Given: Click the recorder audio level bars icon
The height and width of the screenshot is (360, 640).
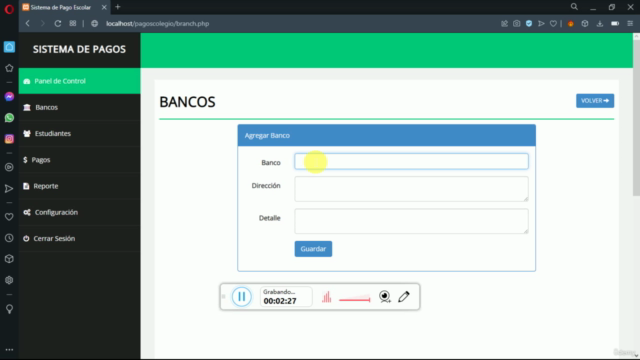Looking at the screenshot, I should click(327, 297).
